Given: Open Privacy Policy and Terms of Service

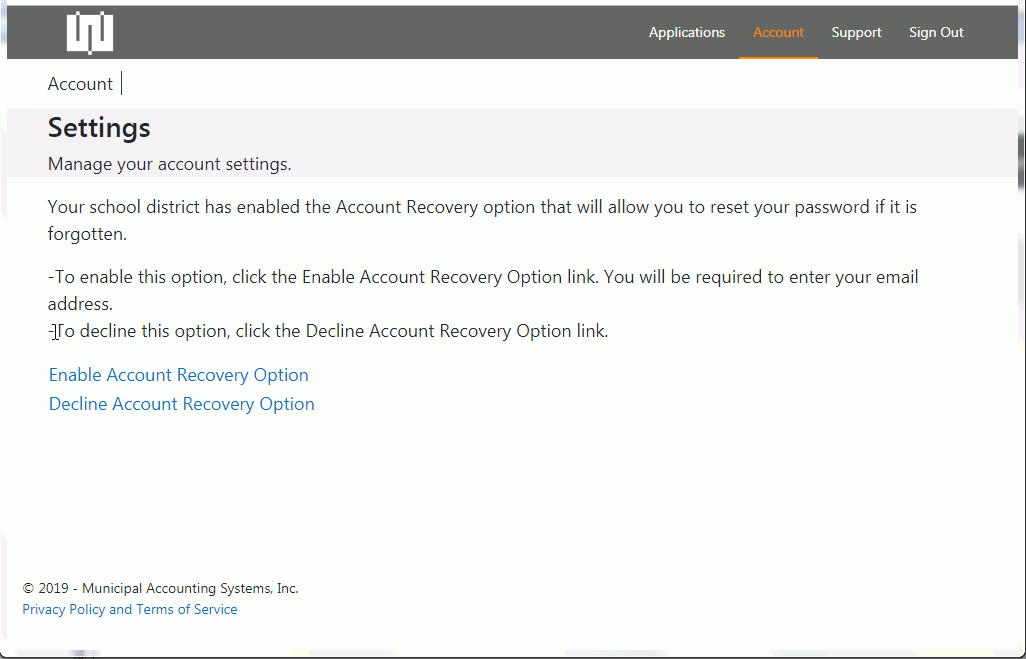Looking at the screenshot, I should point(130,609).
